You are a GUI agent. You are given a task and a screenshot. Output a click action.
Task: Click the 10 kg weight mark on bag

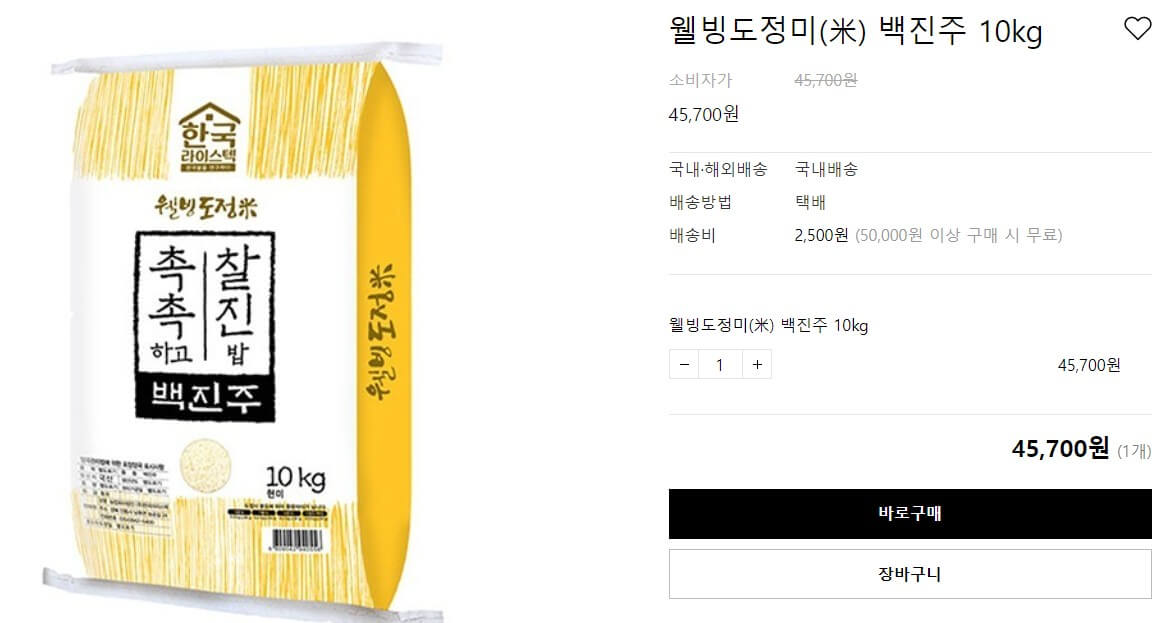(x=295, y=479)
